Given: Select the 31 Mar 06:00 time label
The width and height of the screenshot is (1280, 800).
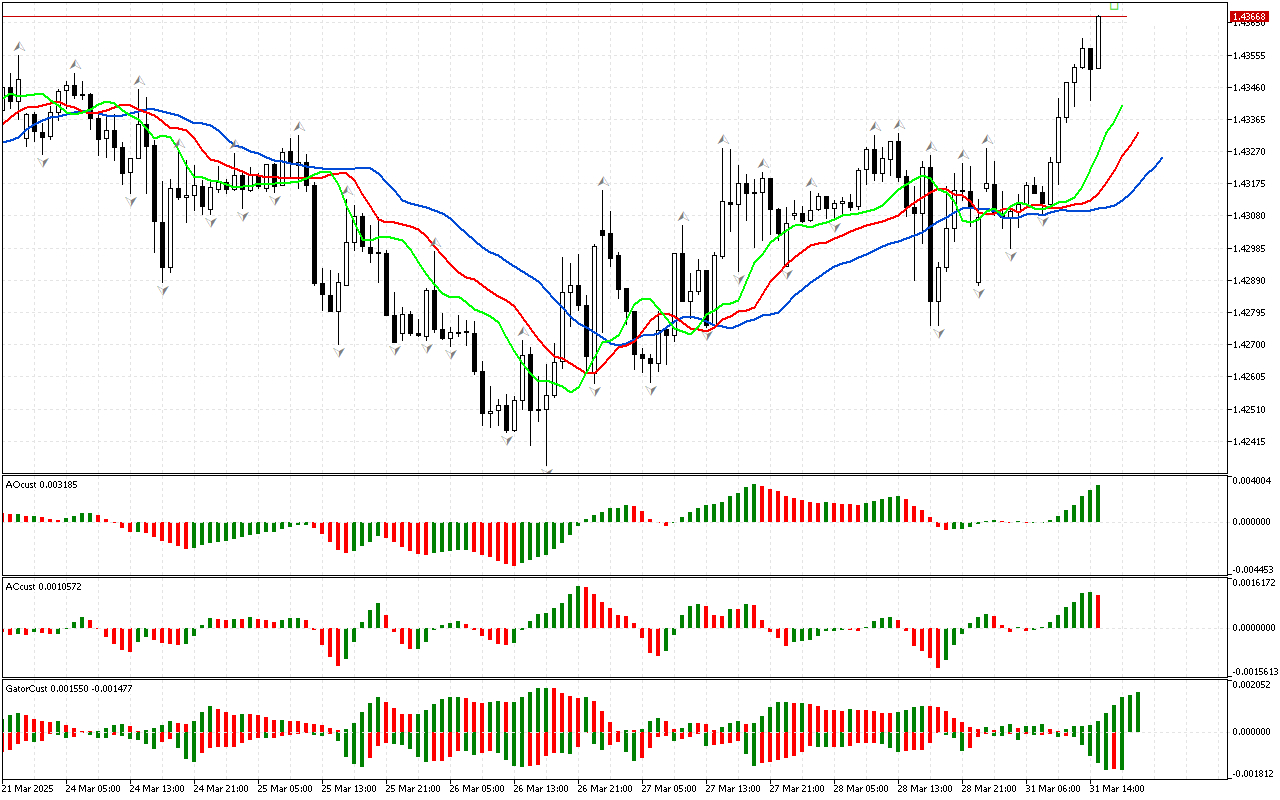Looking at the screenshot, I should (x=1053, y=788).
